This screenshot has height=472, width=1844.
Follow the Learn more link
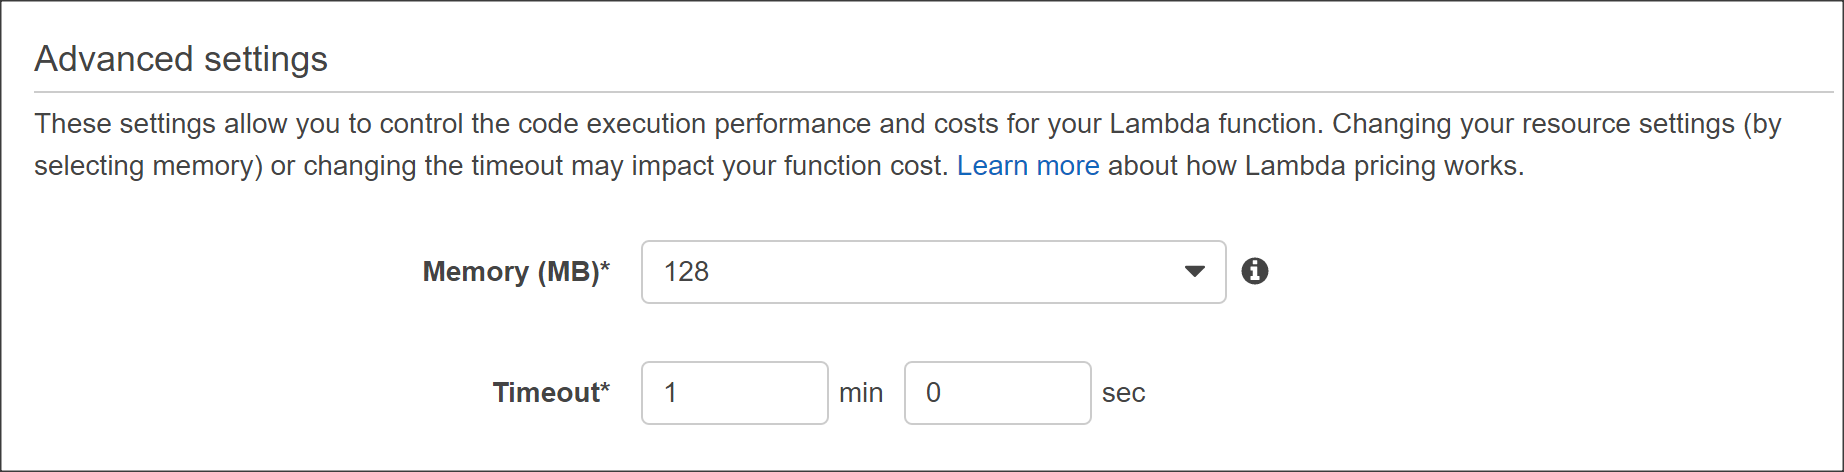click(x=1028, y=165)
